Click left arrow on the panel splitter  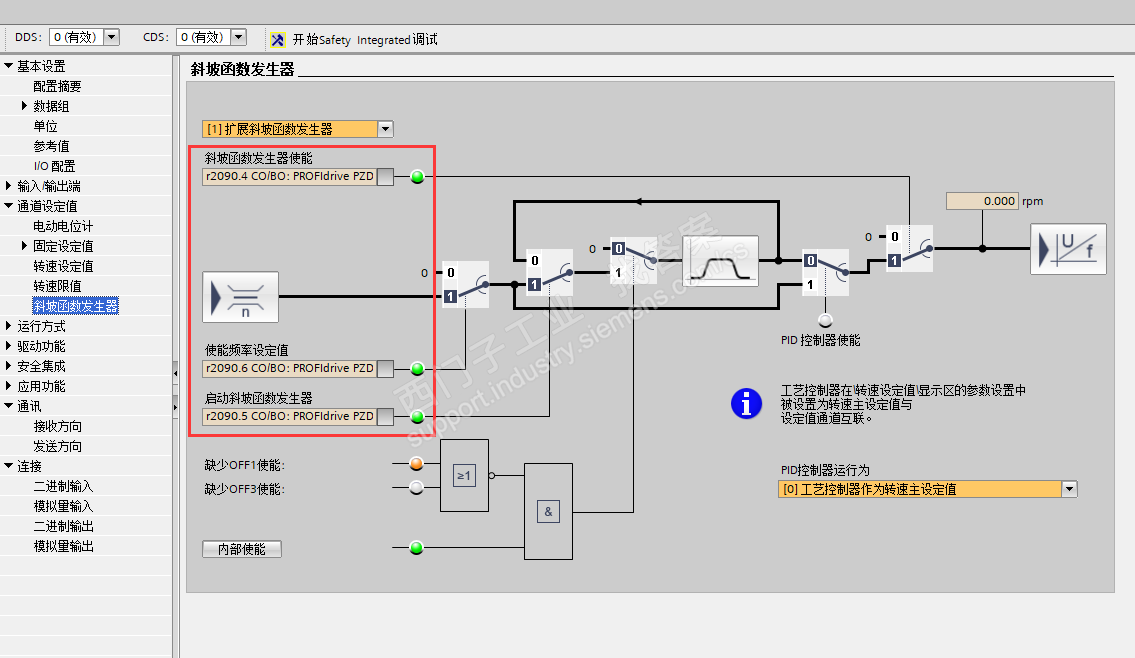(x=175, y=374)
